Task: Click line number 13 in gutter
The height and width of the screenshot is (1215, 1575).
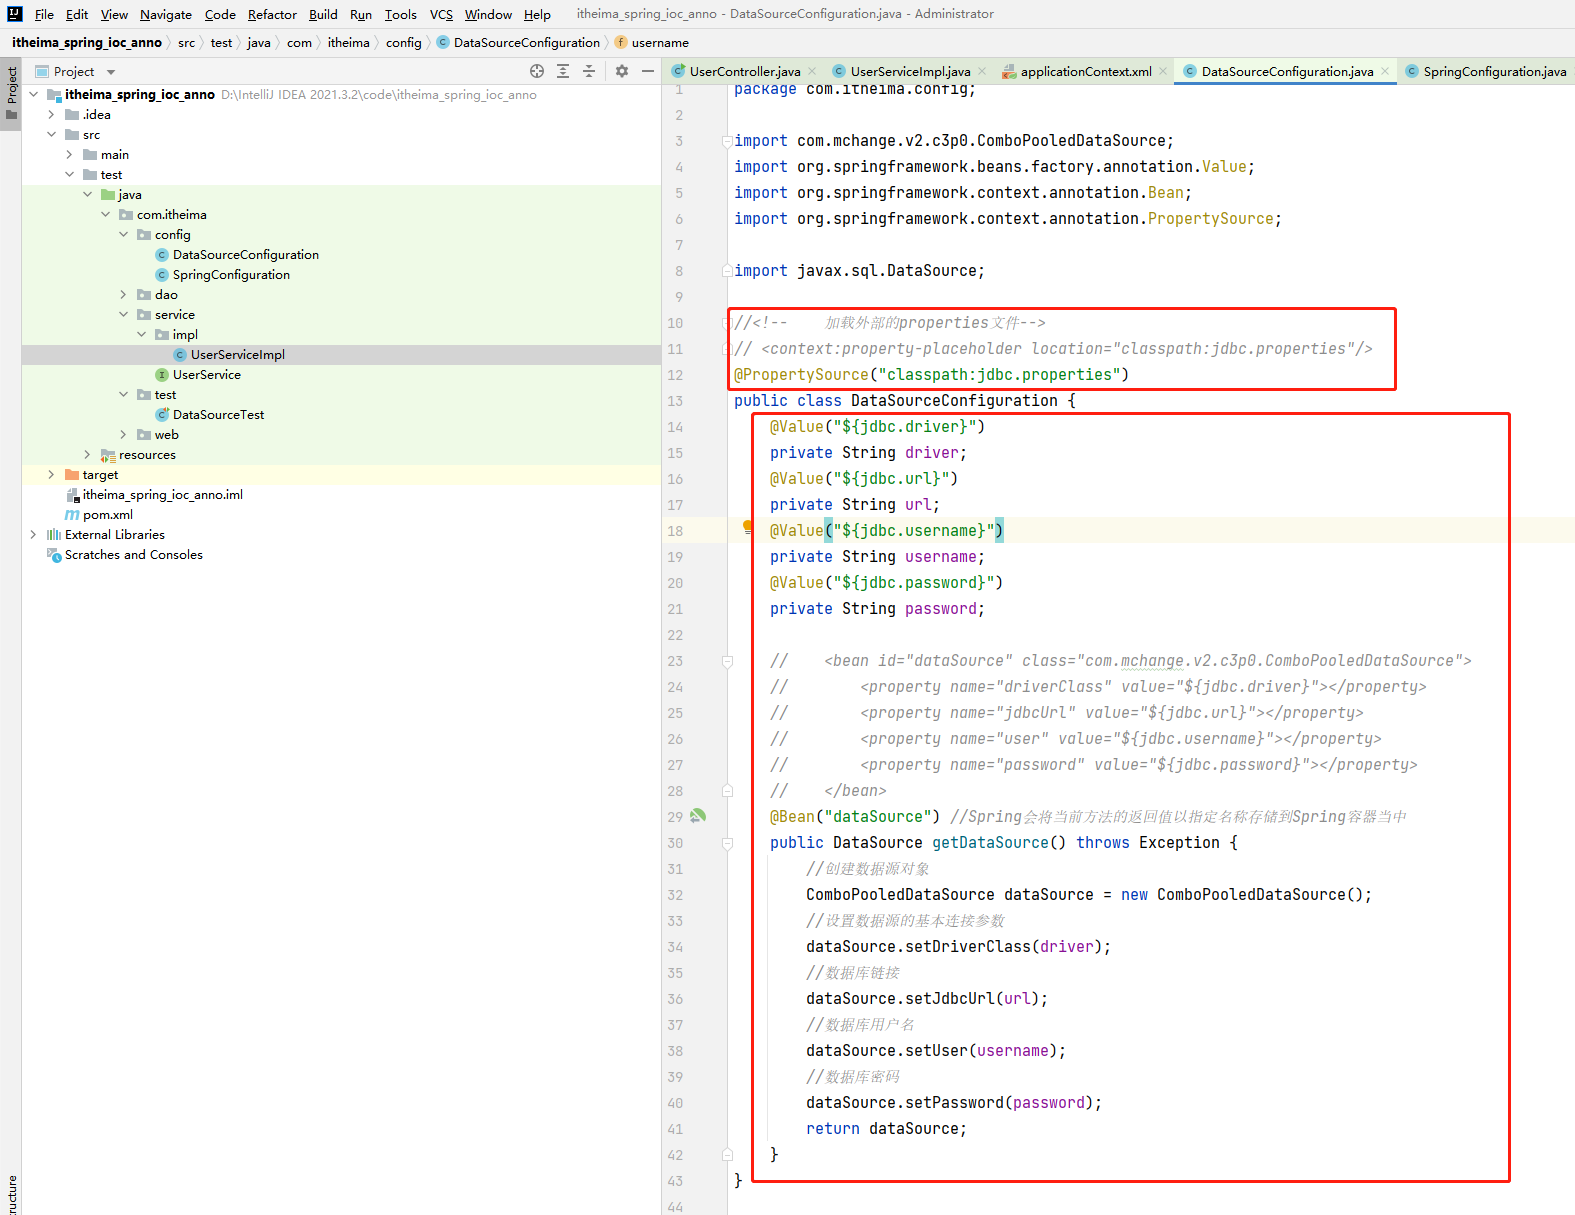Action: point(676,401)
